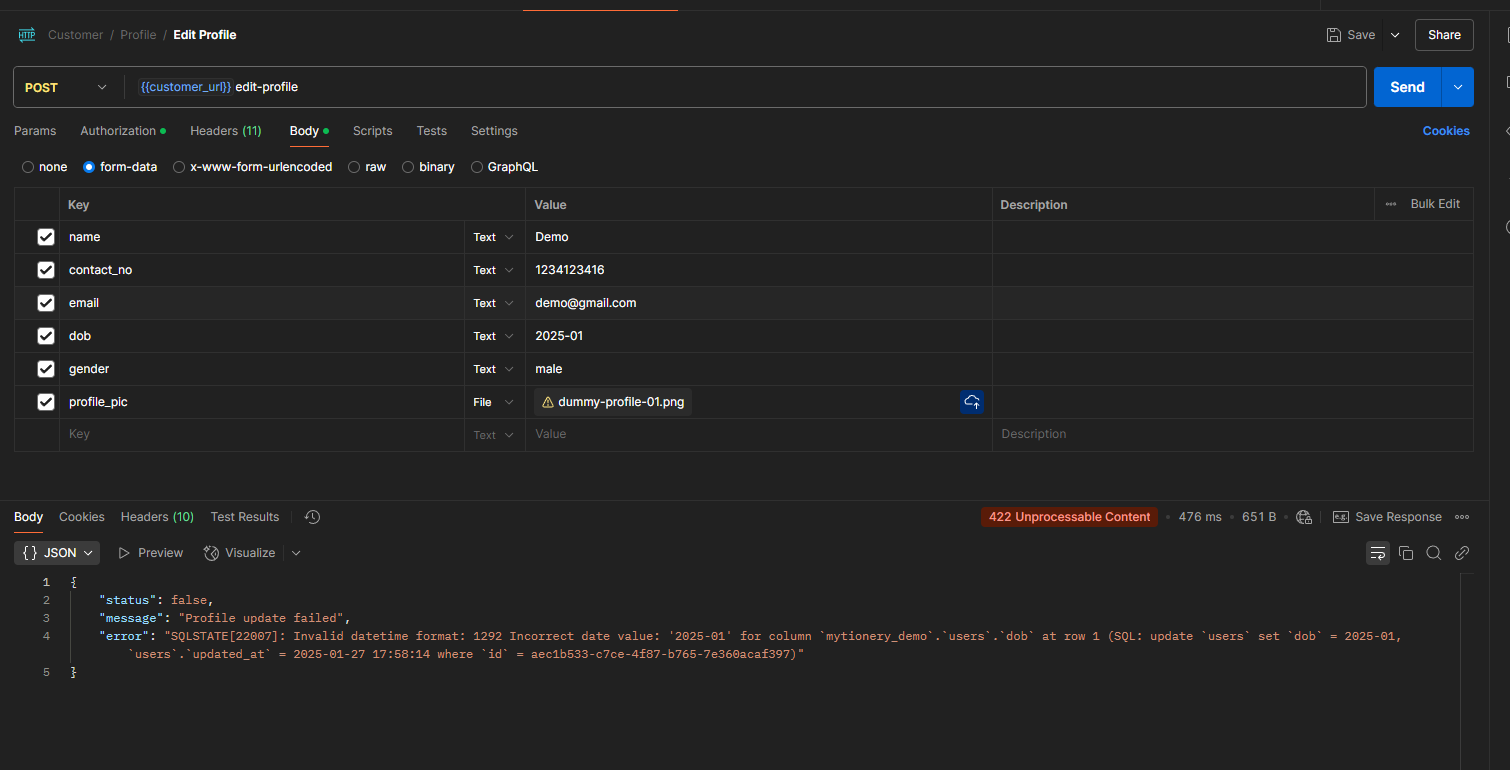Switch to the Scripts tab

coord(373,131)
